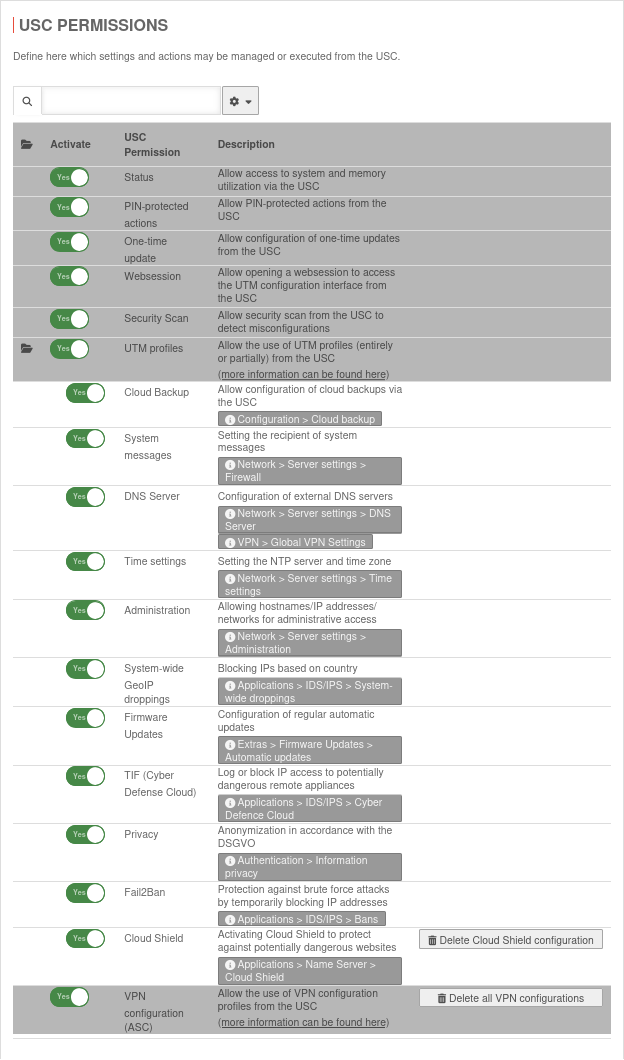Click Delete all VPN configurations button
This screenshot has width=624, height=1060.
510,998
